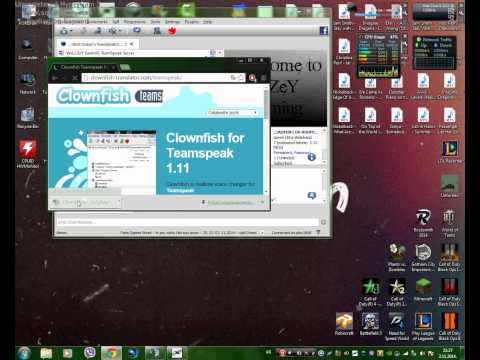Screen dimensions: 480x360
Task: Click the chat bubble icon beside TeamSpeak chat log
Action: pyautogui.click(x=312, y=196)
